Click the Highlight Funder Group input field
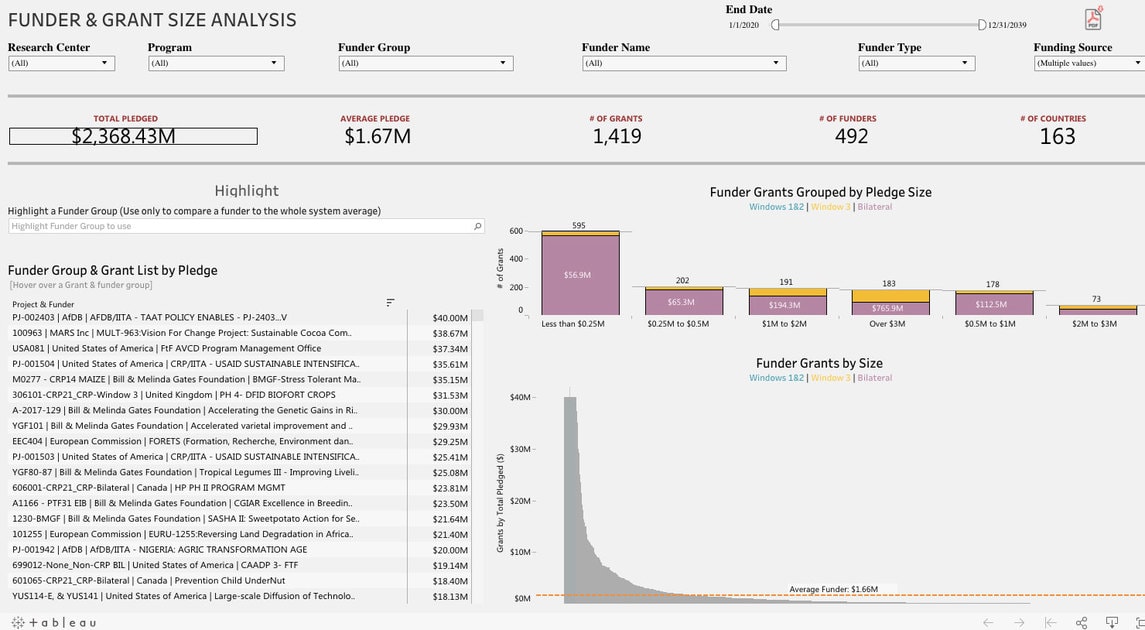This screenshot has width=1145, height=630. [240, 227]
